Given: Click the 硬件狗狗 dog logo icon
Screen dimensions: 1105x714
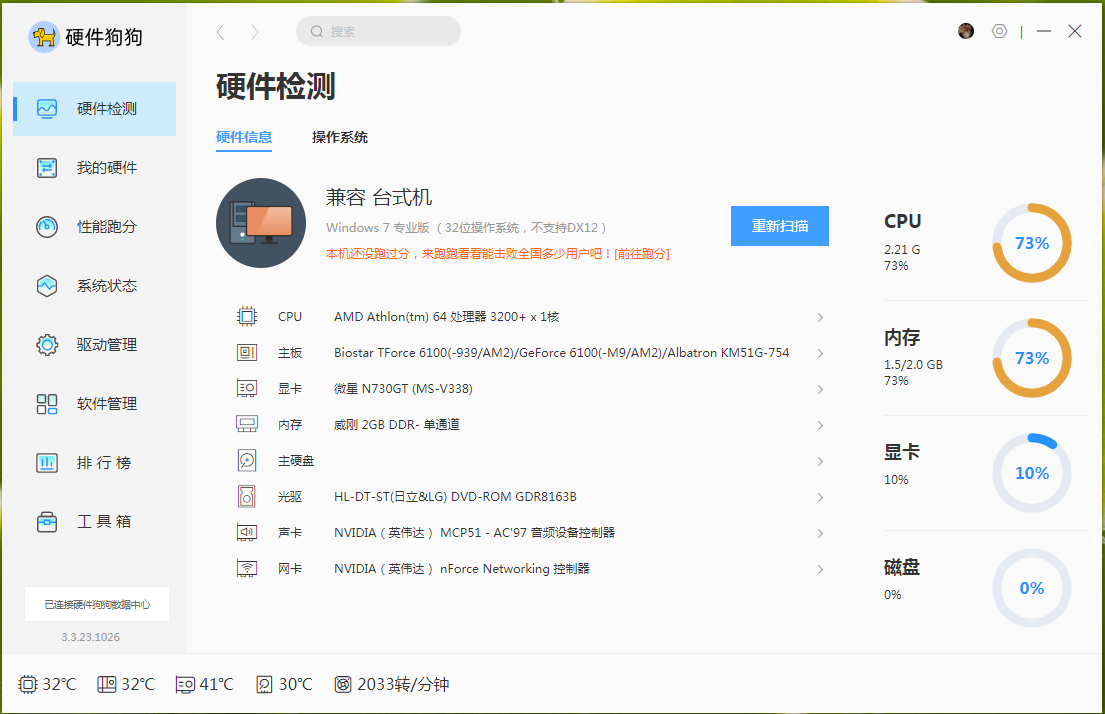Looking at the screenshot, I should coord(44,37).
